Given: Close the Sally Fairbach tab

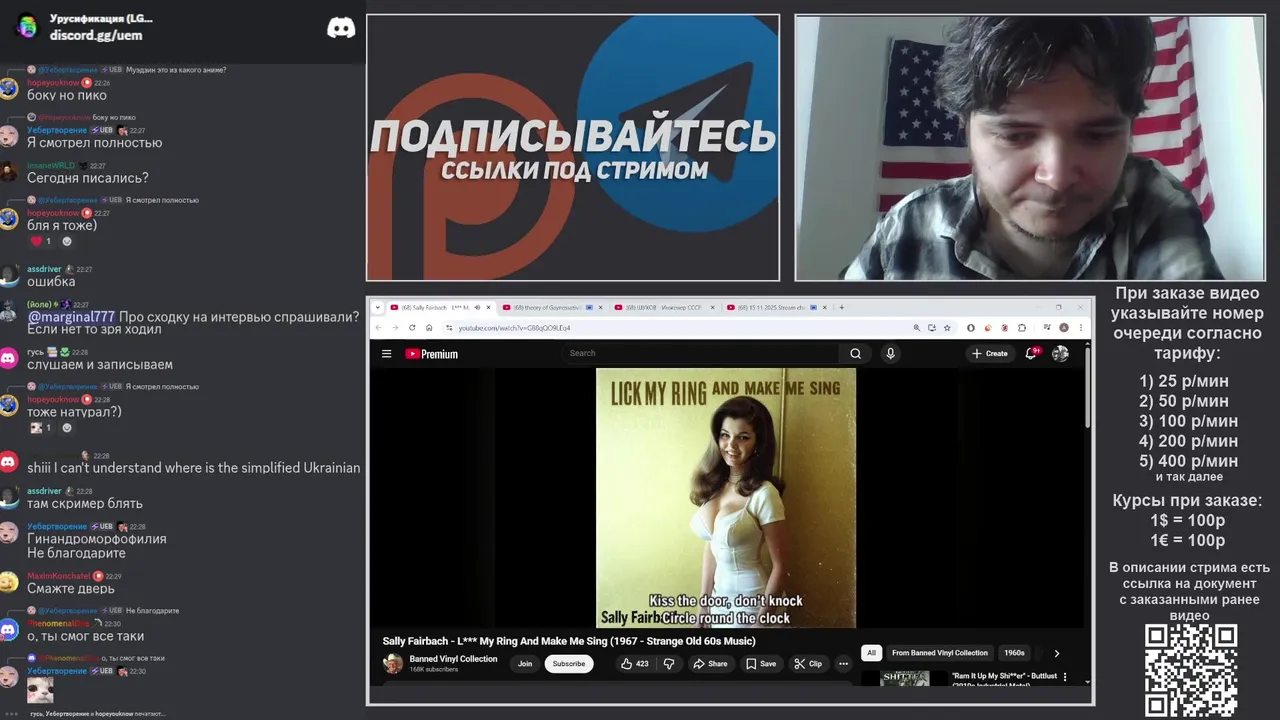Looking at the screenshot, I should [489, 307].
